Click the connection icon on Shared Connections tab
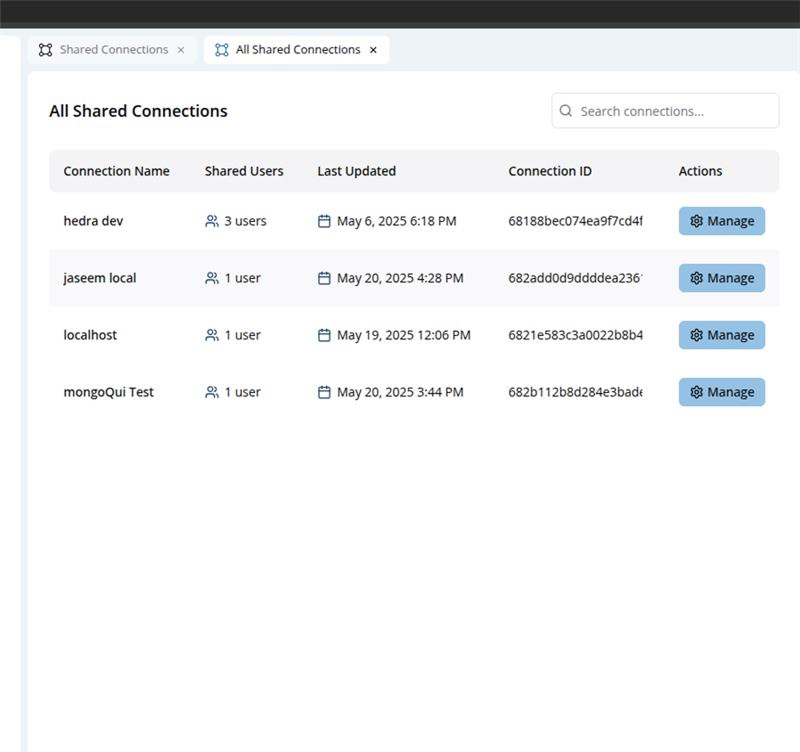This screenshot has width=800, height=752. [x=45, y=50]
